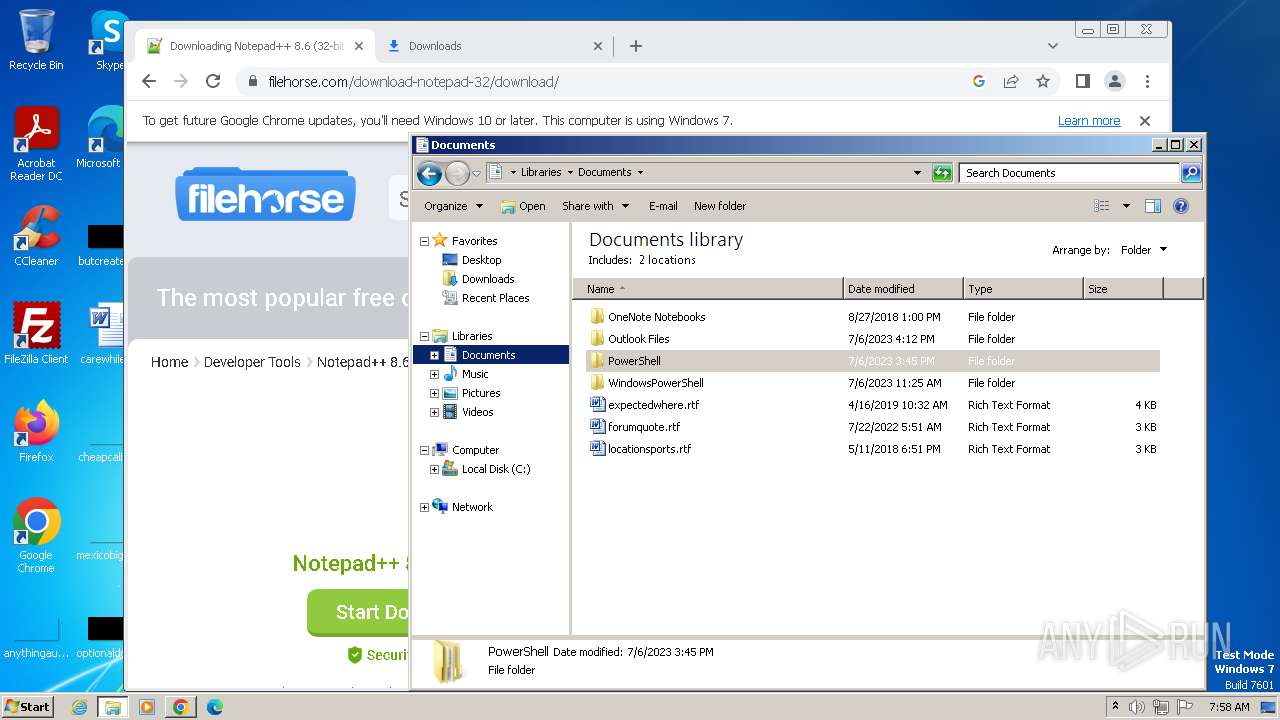The width and height of the screenshot is (1280, 720).
Task: Open Chrome side panel icon
Action: coord(1082,82)
